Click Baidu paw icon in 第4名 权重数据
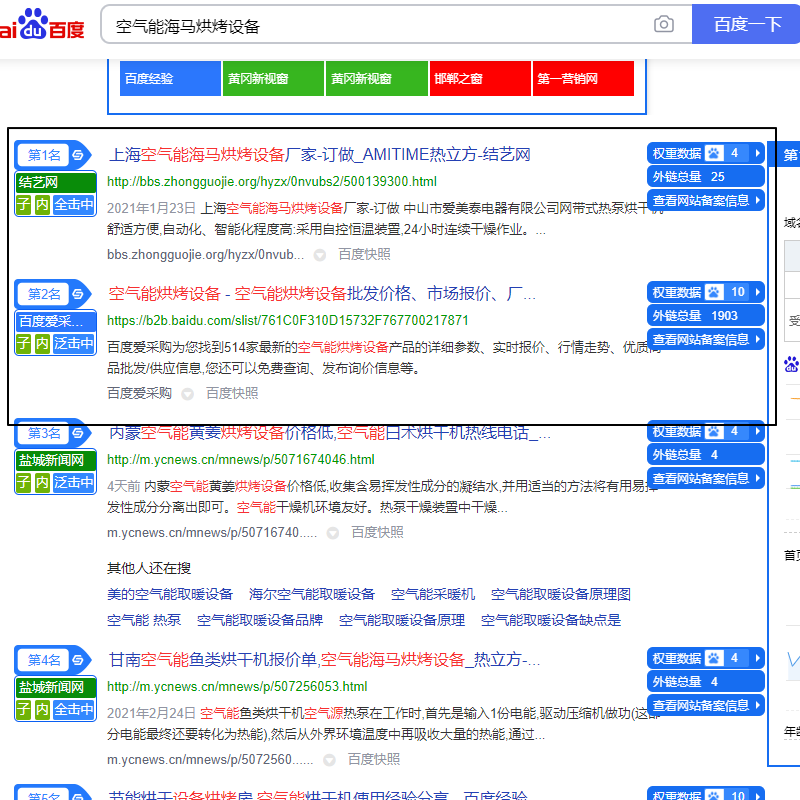Viewport: 800px width, 800px height. coord(714,658)
